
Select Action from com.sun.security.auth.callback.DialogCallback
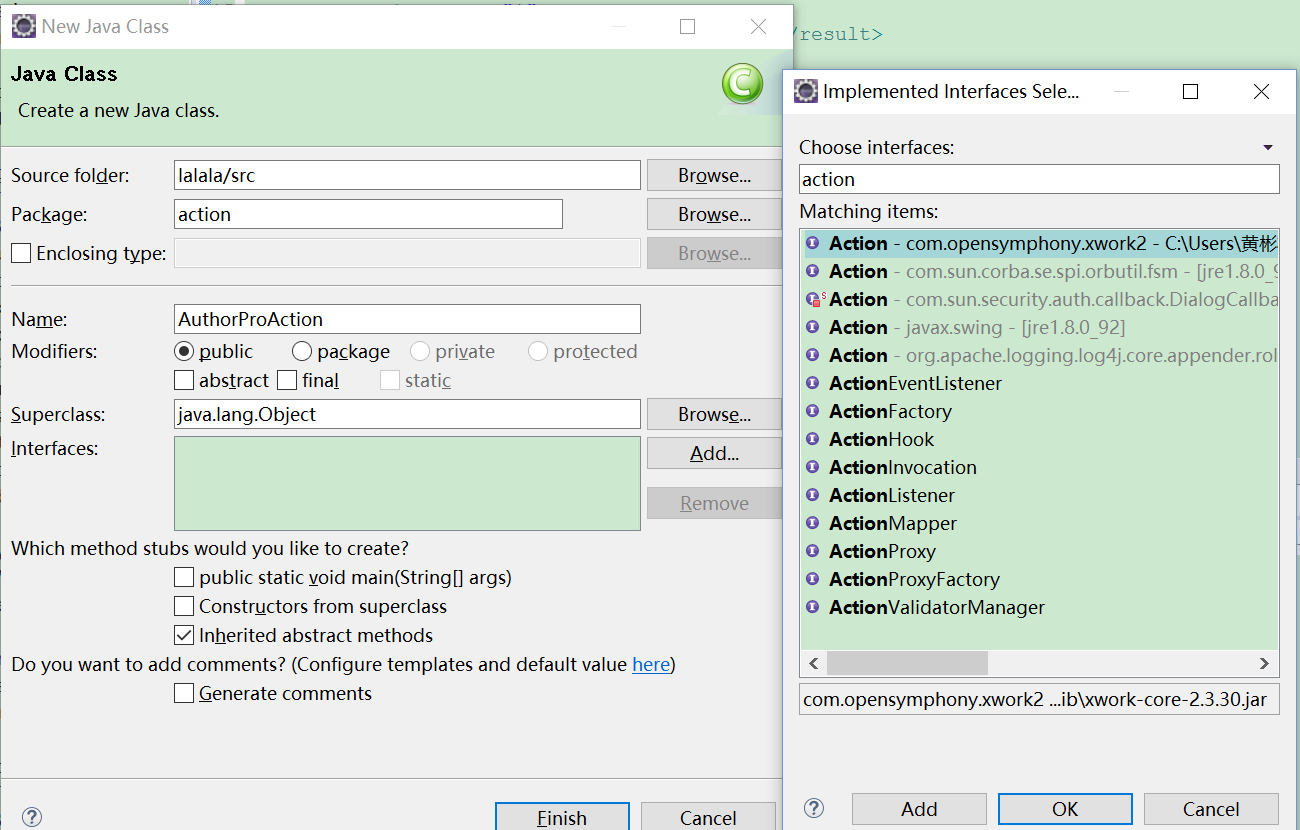click(1040, 299)
